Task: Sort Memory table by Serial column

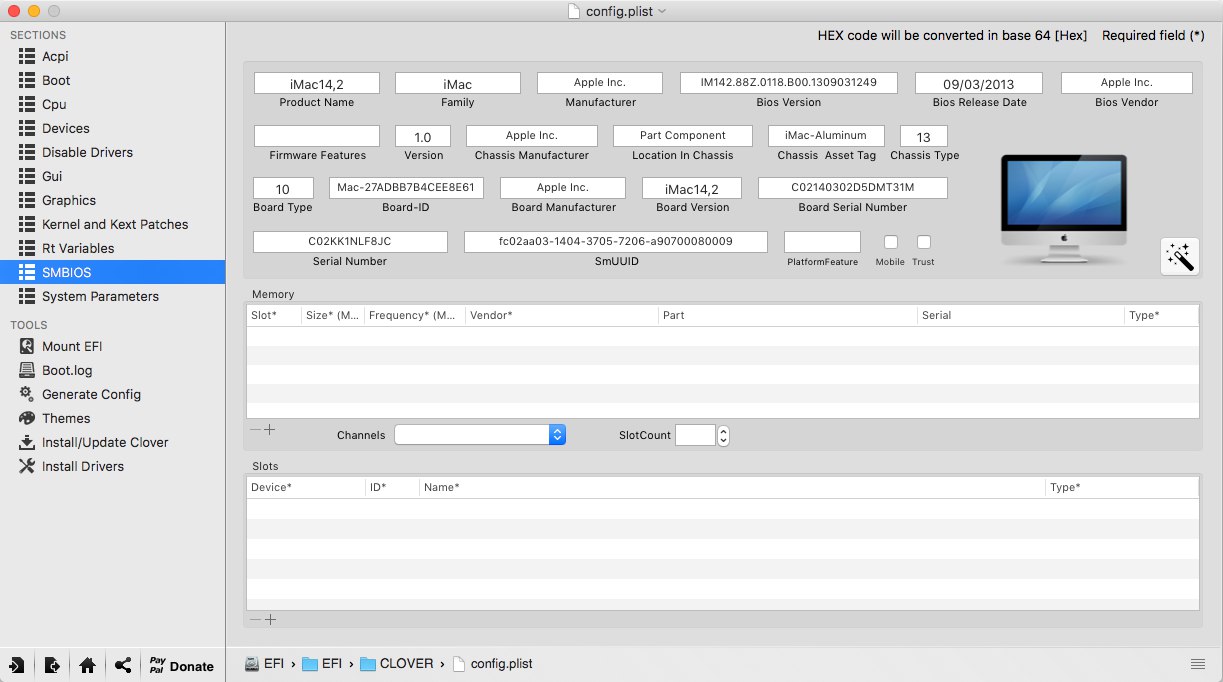Action: point(1021,315)
